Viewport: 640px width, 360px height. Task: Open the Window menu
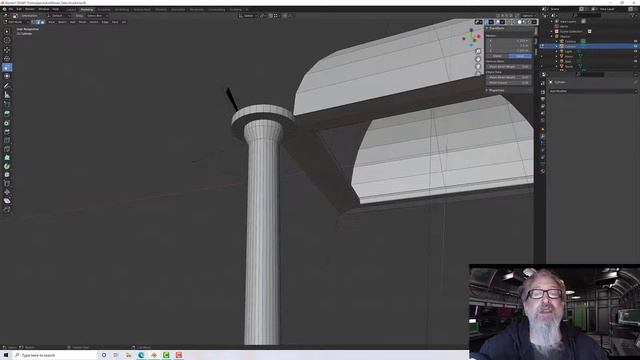[x=44, y=9]
